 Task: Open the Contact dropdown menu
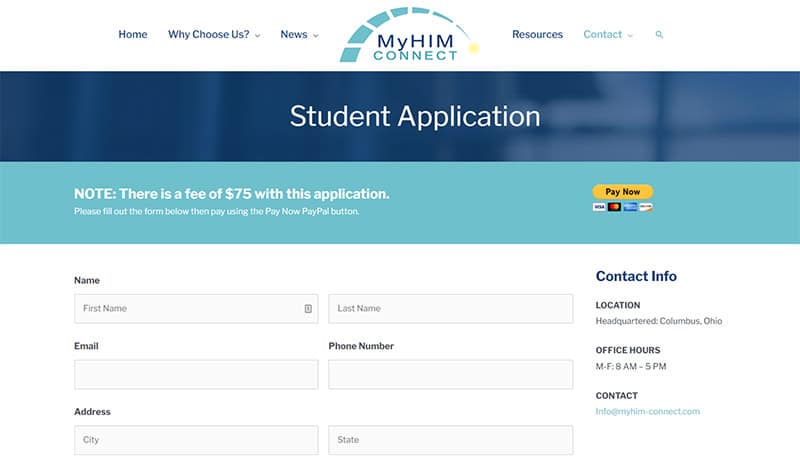click(608, 35)
